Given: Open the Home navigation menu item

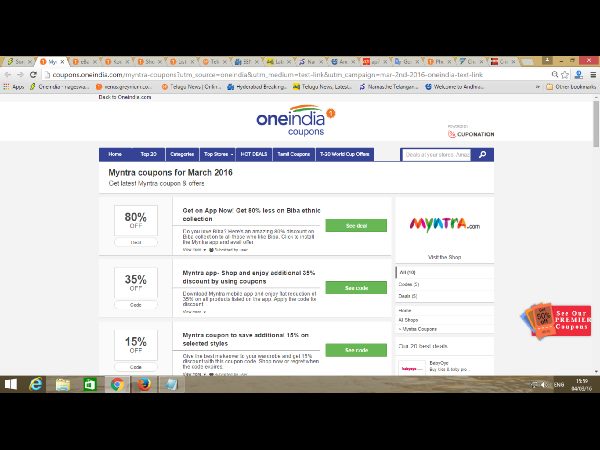Looking at the screenshot, I should [x=115, y=155].
